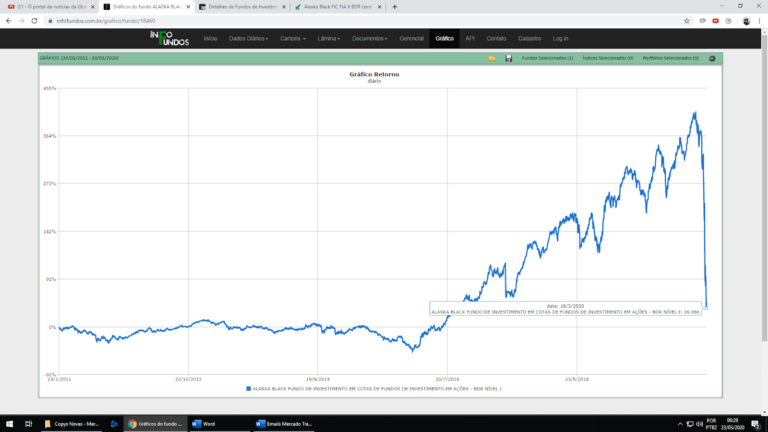Click the save floppy disk icon
768x432 pixels.
509,59
